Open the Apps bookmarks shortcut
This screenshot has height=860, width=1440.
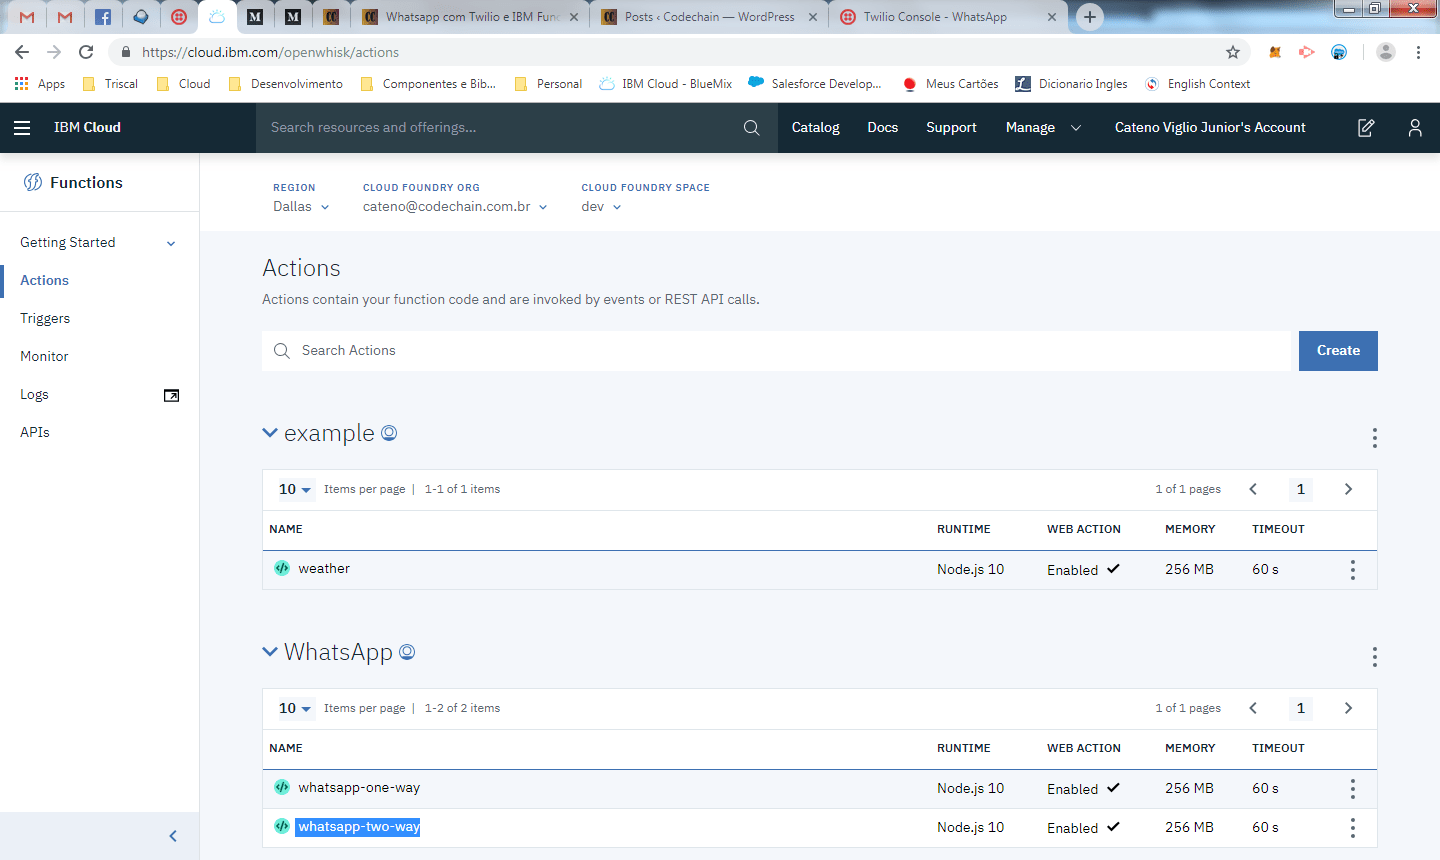click(x=40, y=84)
